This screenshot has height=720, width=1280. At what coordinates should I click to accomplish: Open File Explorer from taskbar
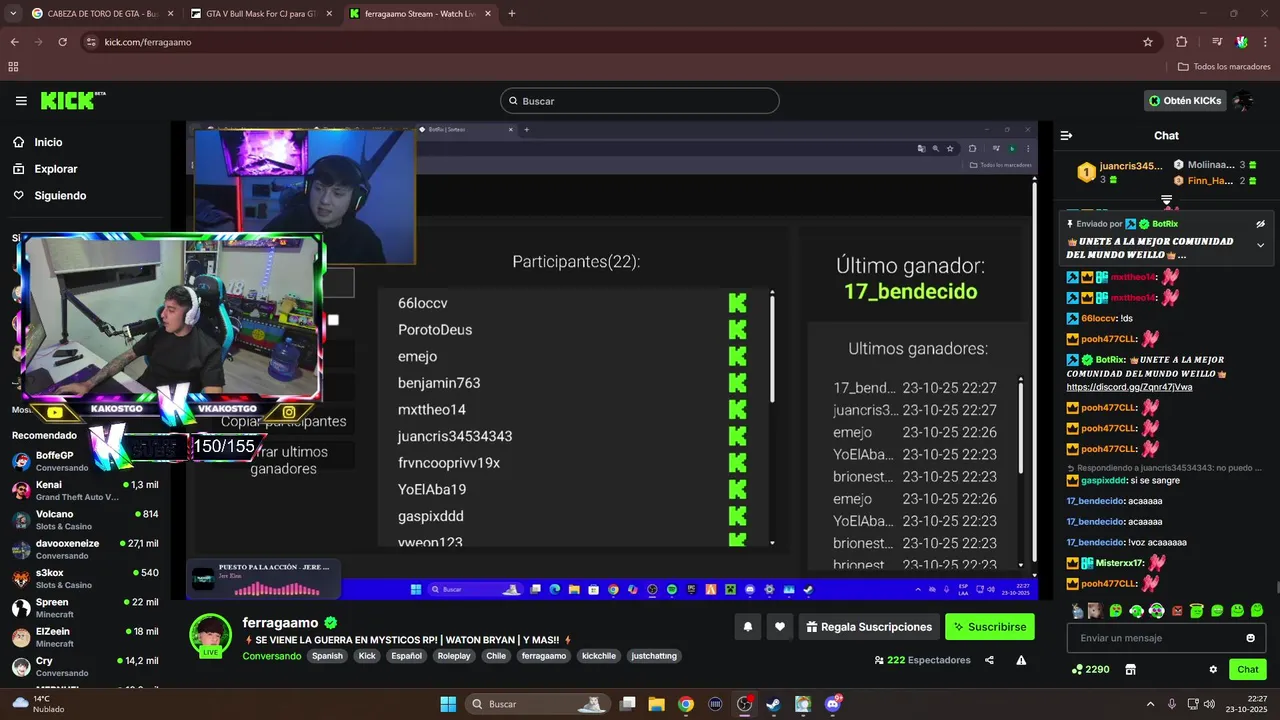pos(656,704)
